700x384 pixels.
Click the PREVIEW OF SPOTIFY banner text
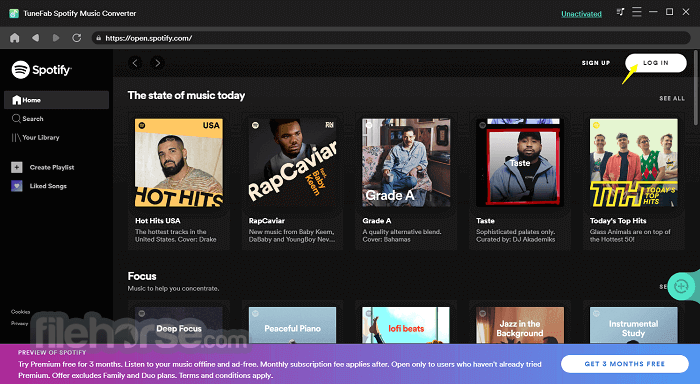pos(52,352)
